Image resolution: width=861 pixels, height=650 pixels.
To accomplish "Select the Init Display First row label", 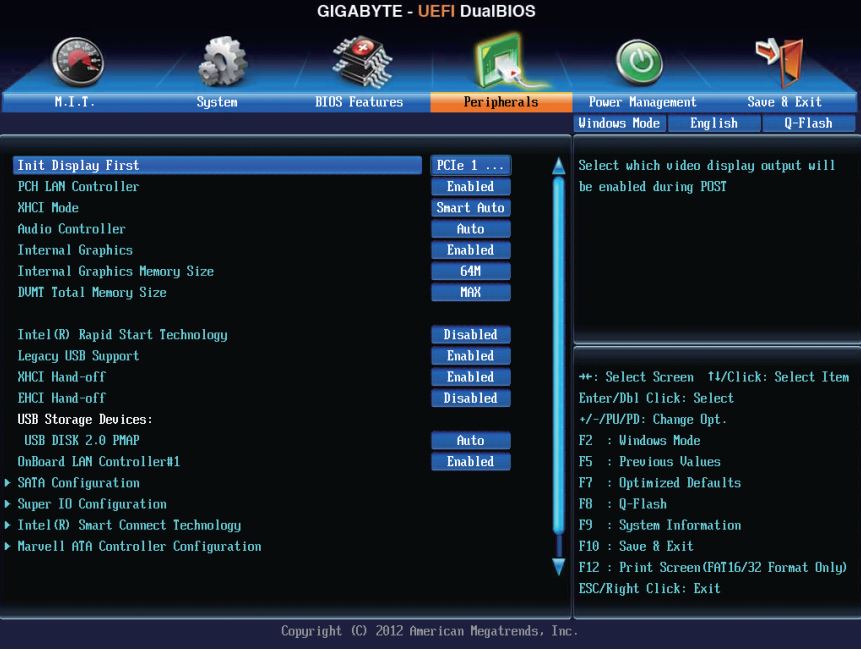I will [x=78, y=165].
